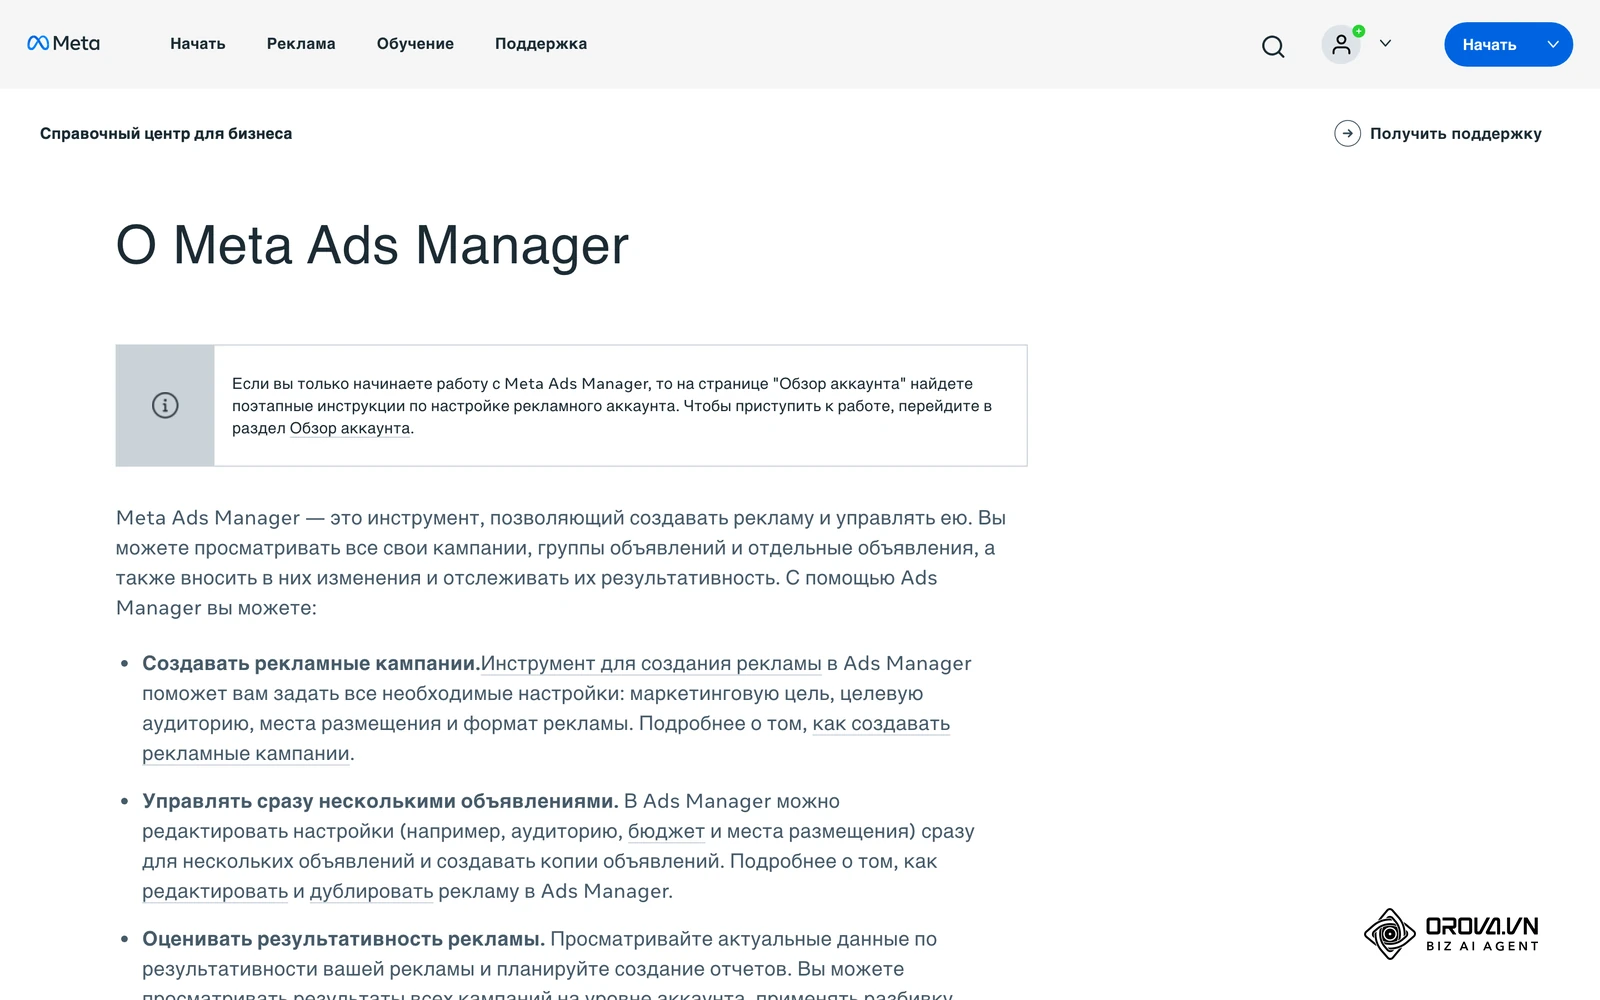The width and height of the screenshot is (1600, 1000).
Task: Go to Справочный центр для бизнеса
Action: coord(166,134)
